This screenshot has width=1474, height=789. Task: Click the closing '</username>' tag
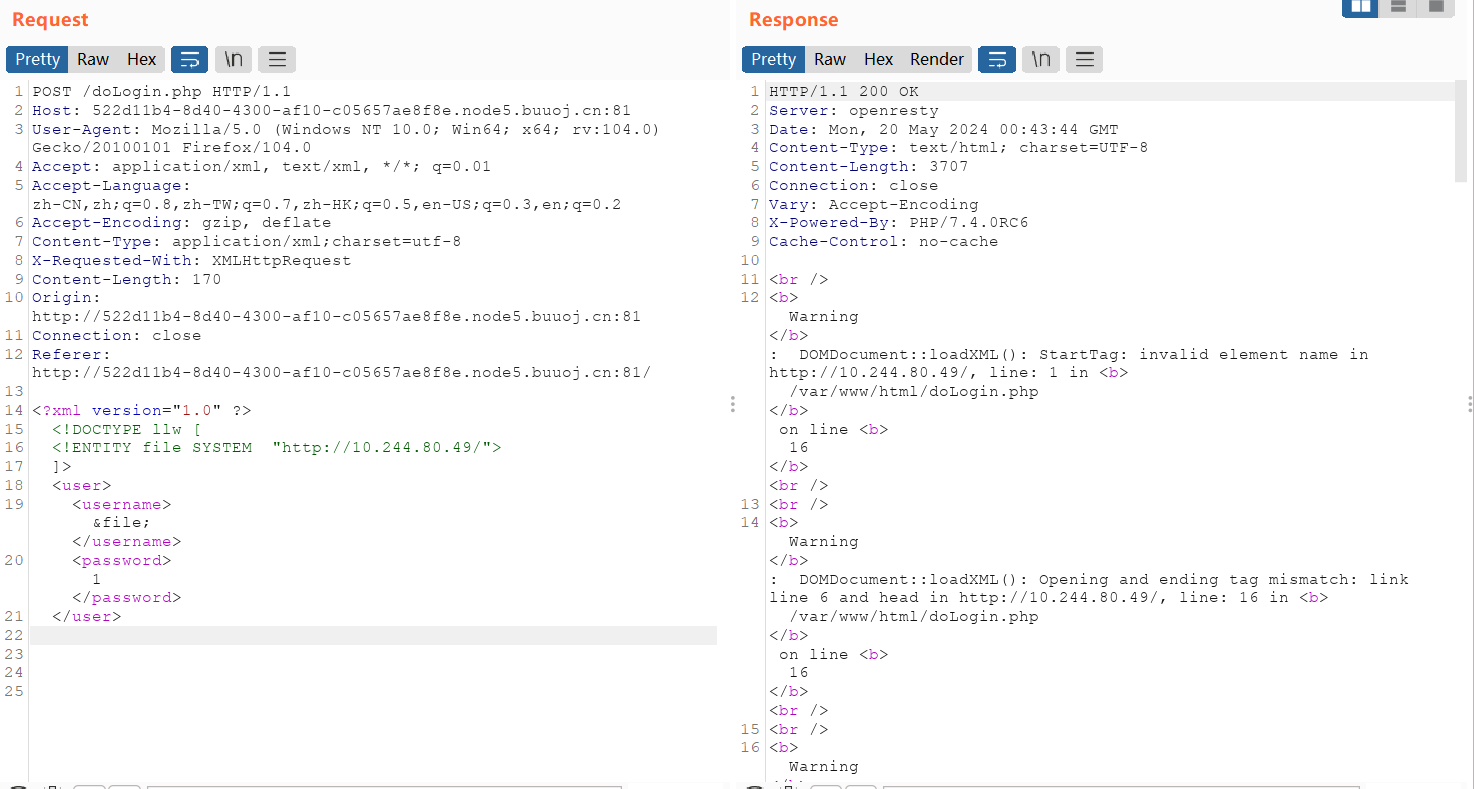point(127,542)
